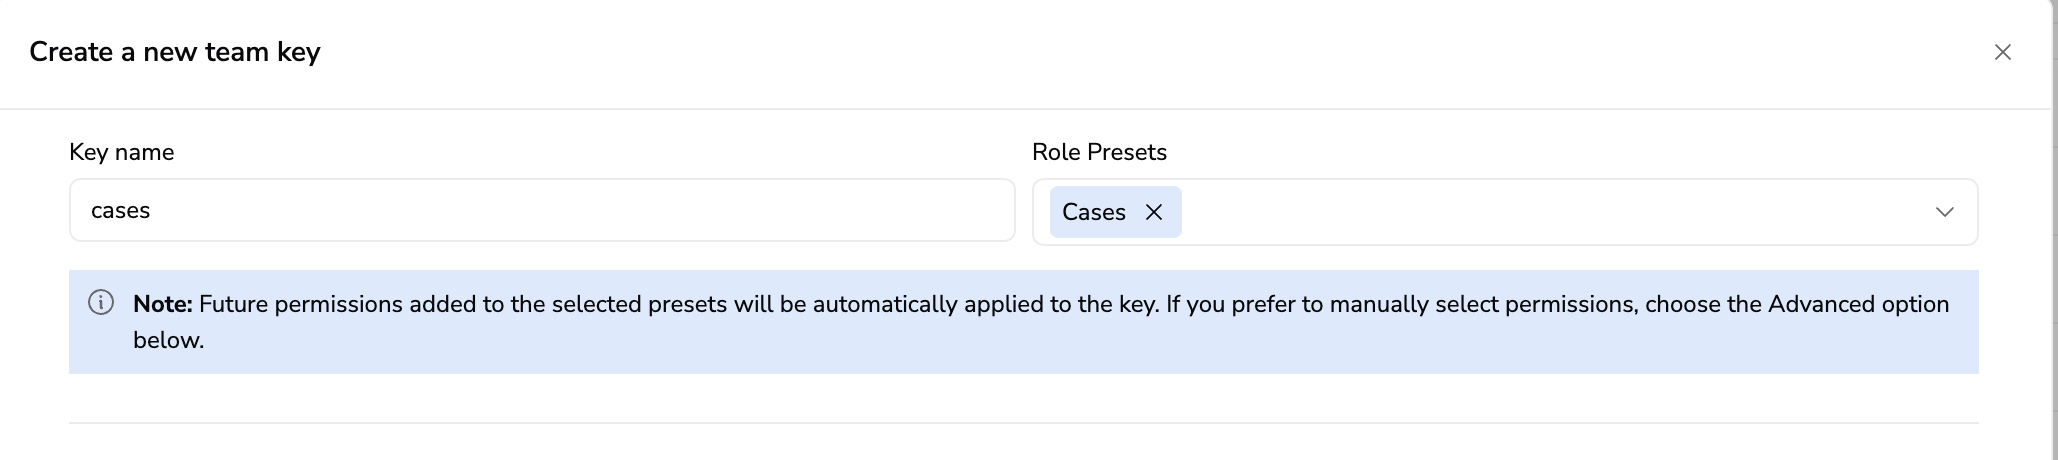Screen dimensions: 2058x460
Task: Click the dialog's right-edge scrollbar
Action: (2054, 230)
